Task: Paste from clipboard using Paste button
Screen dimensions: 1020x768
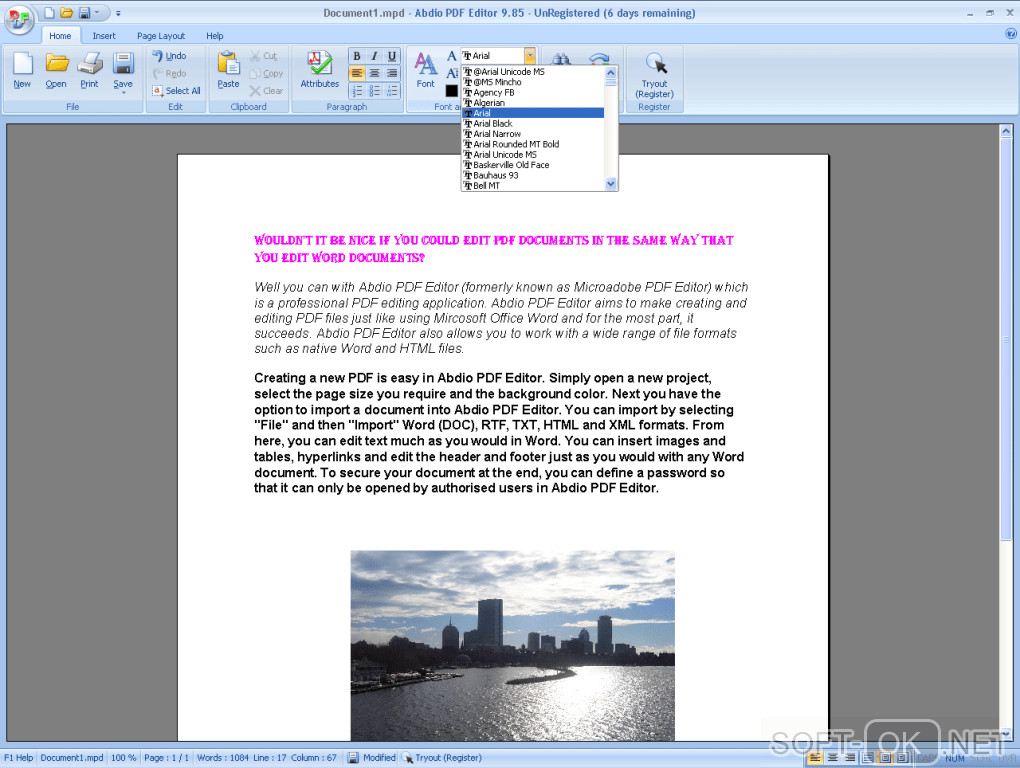Action: (x=228, y=71)
